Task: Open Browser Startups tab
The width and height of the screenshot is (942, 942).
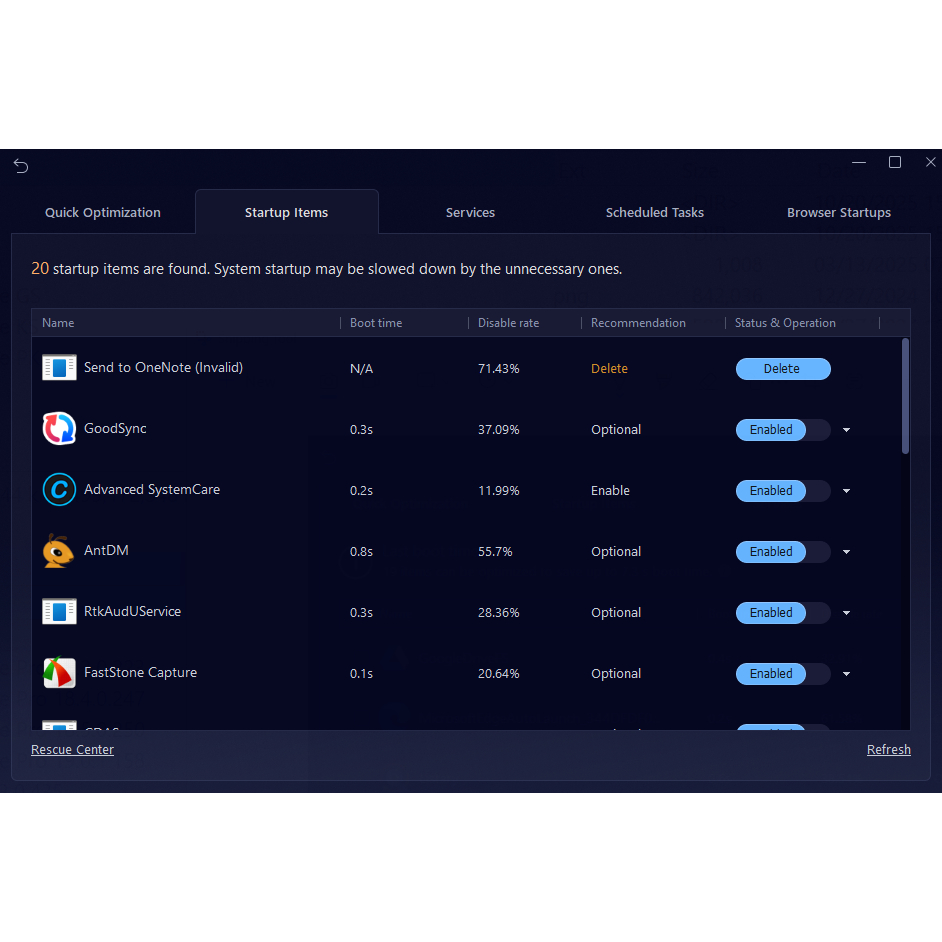Action: (x=839, y=213)
